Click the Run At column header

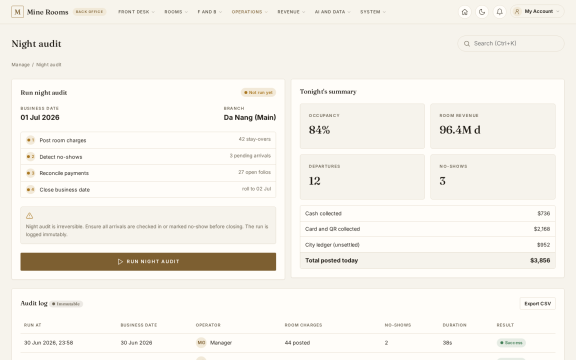pos(32,325)
